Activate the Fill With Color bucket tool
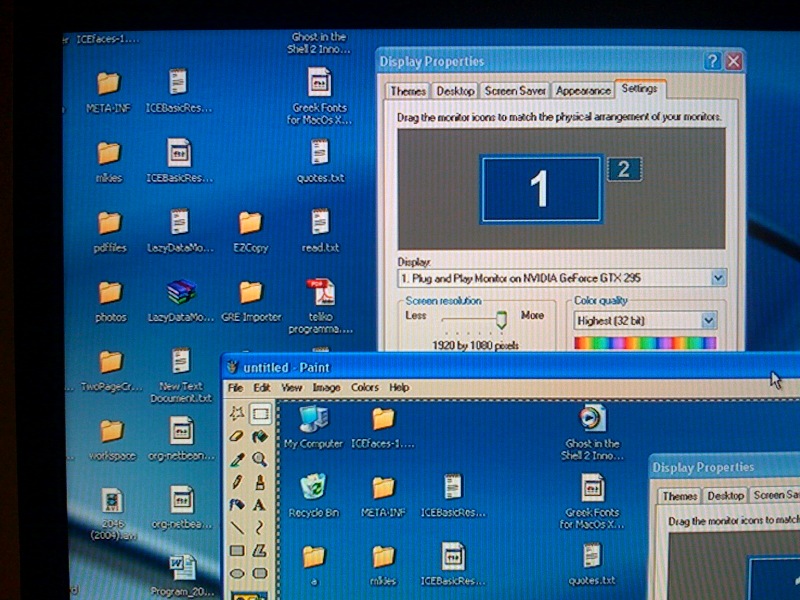The image size is (800, 600). click(x=260, y=436)
